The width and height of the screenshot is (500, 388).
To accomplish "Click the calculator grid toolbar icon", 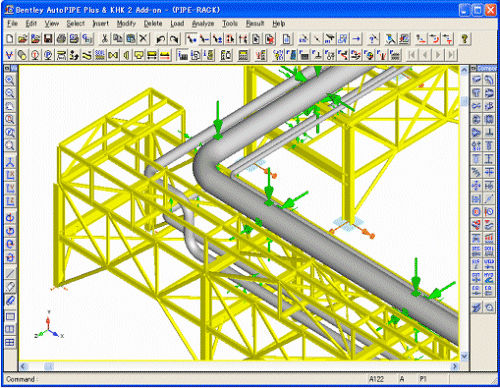I will [243, 55].
